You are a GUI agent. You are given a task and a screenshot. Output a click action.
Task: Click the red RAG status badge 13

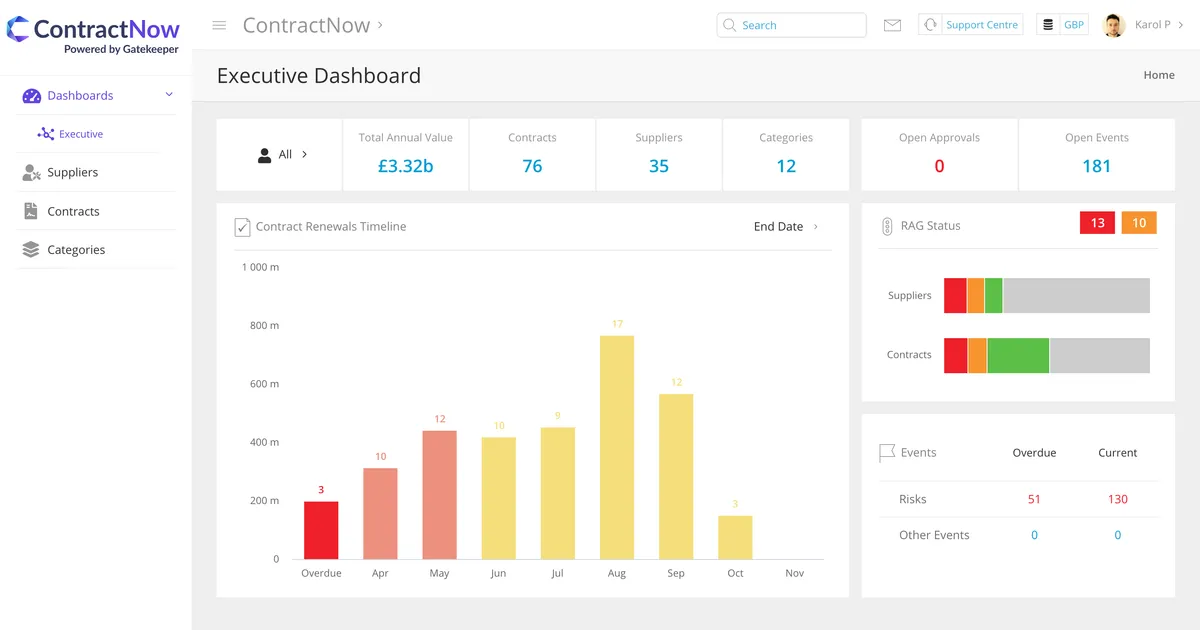(x=1097, y=223)
